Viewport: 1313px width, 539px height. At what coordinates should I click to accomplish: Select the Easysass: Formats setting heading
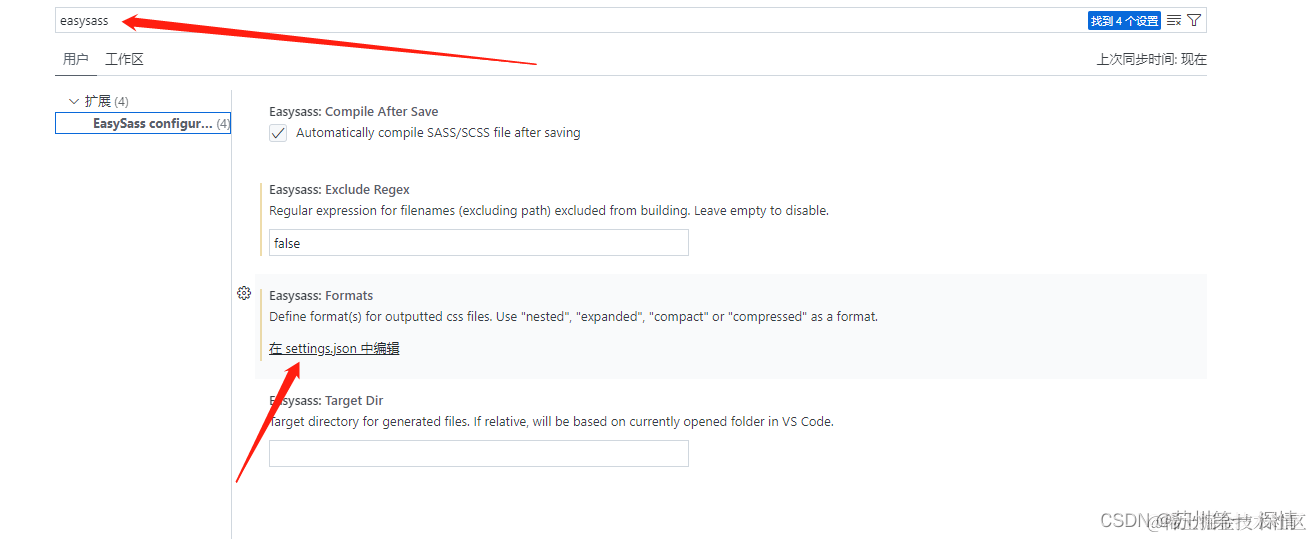coord(321,296)
